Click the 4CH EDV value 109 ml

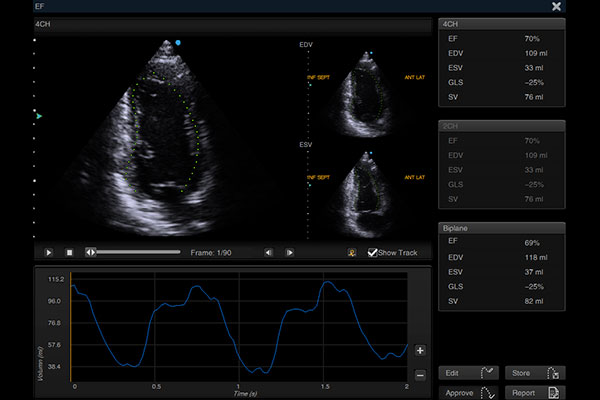tap(536, 53)
